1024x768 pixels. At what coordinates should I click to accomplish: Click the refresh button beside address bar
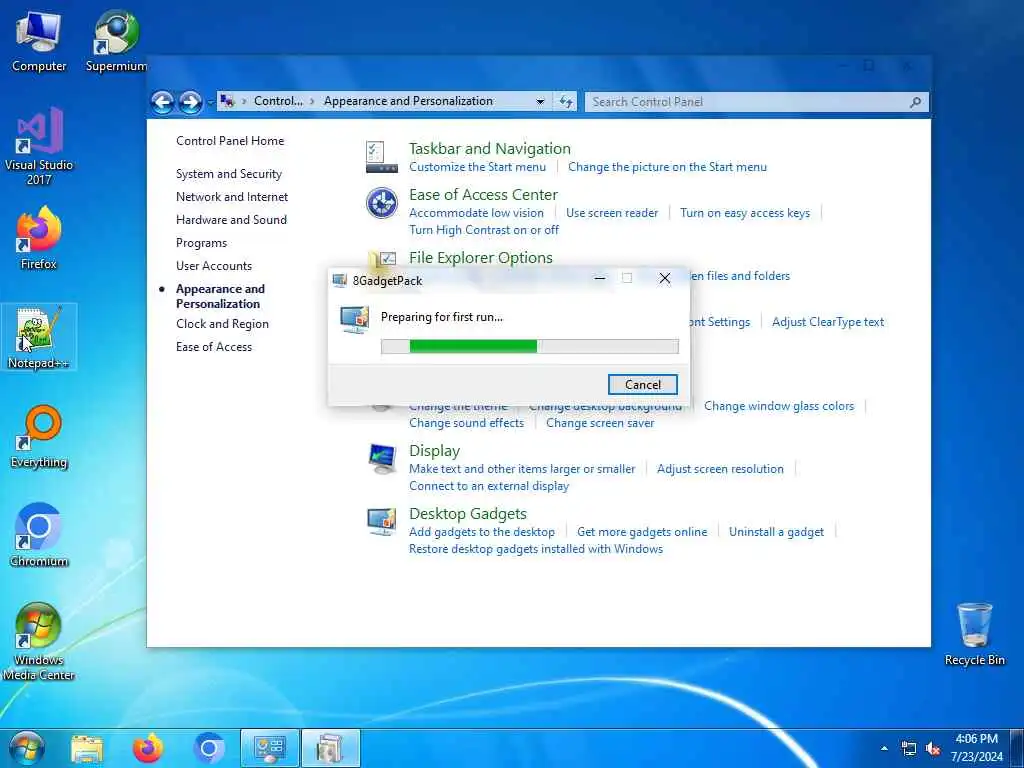click(x=566, y=101)
